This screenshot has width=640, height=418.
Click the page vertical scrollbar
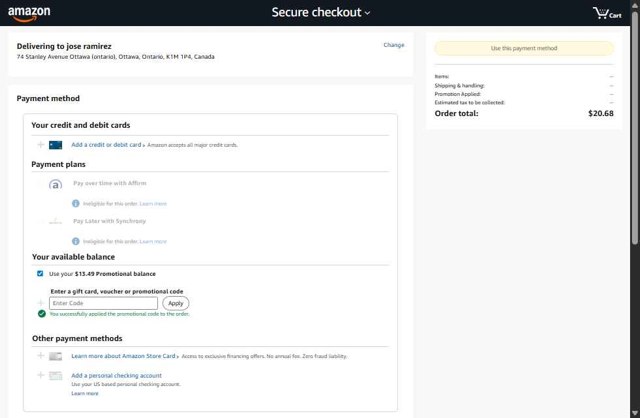635,129
